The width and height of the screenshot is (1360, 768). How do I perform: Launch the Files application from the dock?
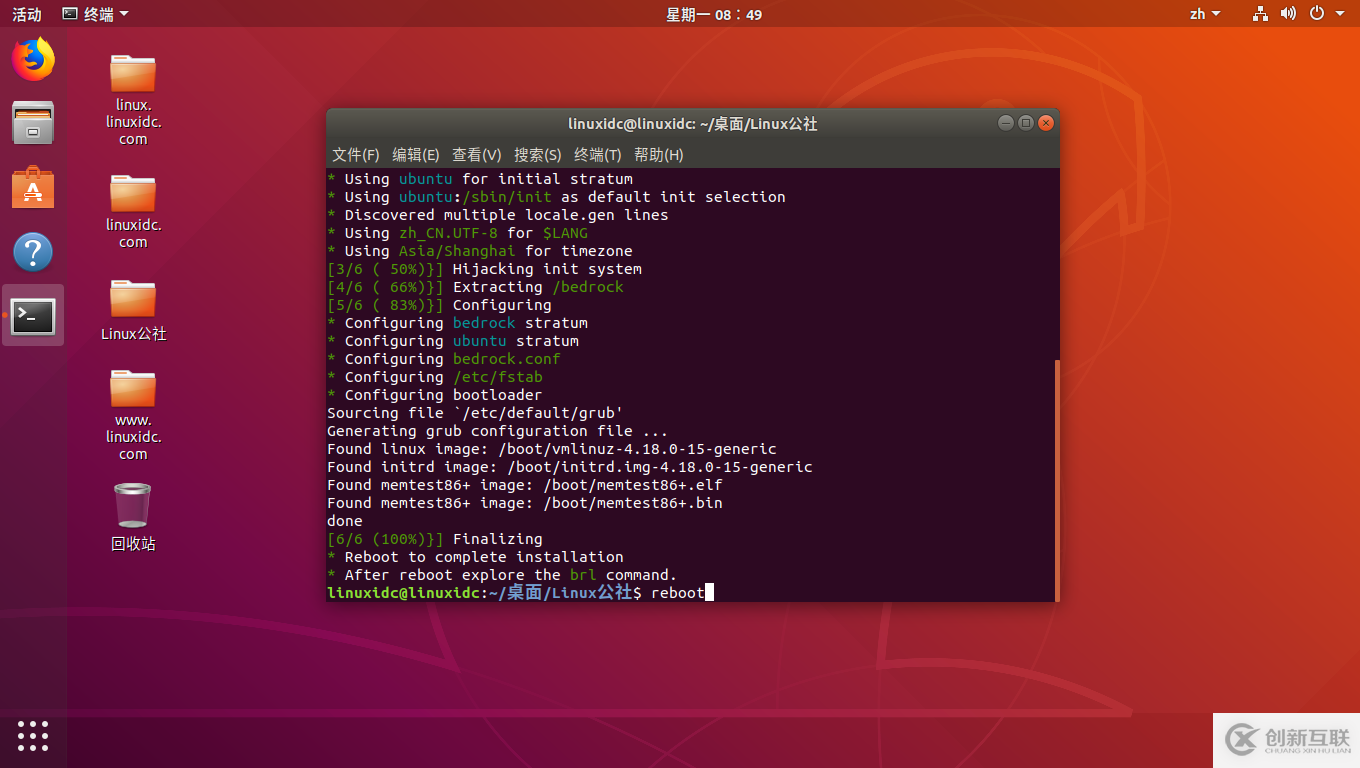point(33,123)
